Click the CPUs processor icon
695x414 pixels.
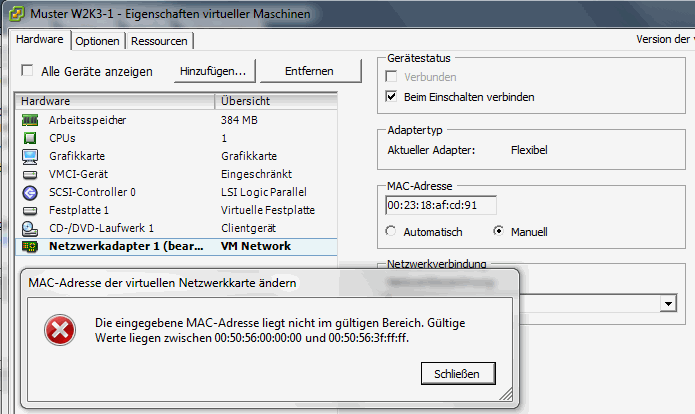[29, 138]
